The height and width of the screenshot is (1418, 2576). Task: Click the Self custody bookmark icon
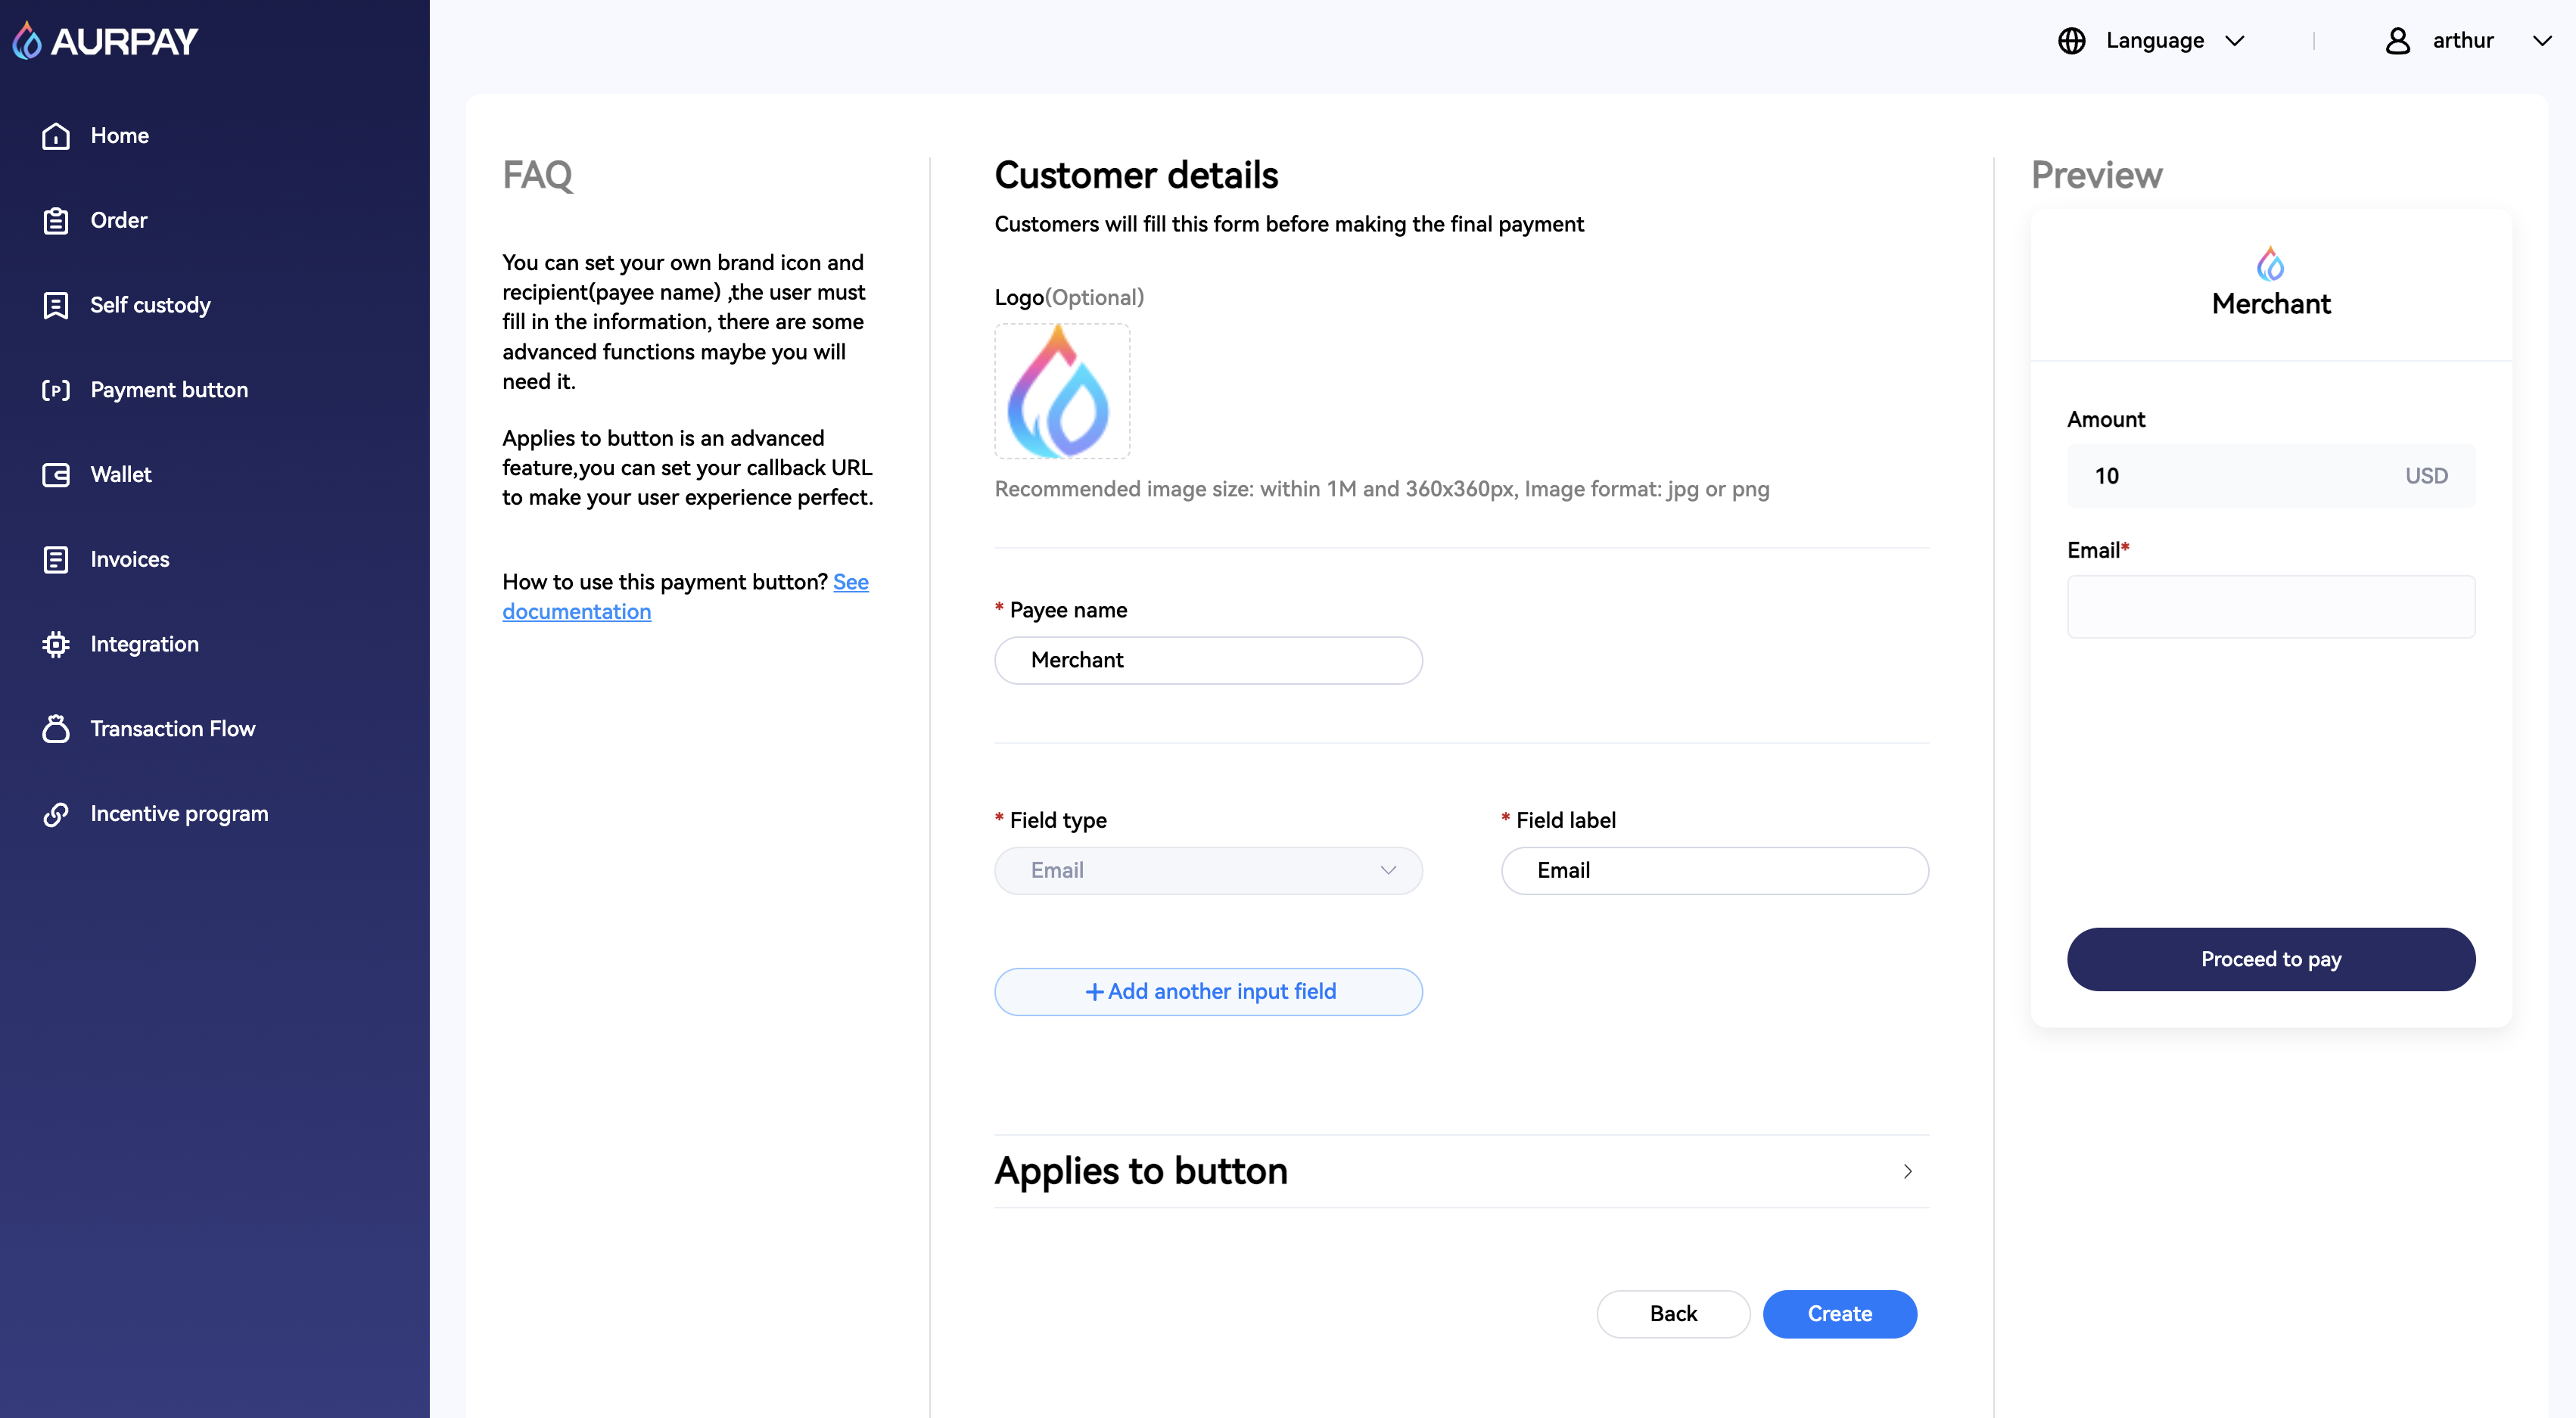(56, 305)
